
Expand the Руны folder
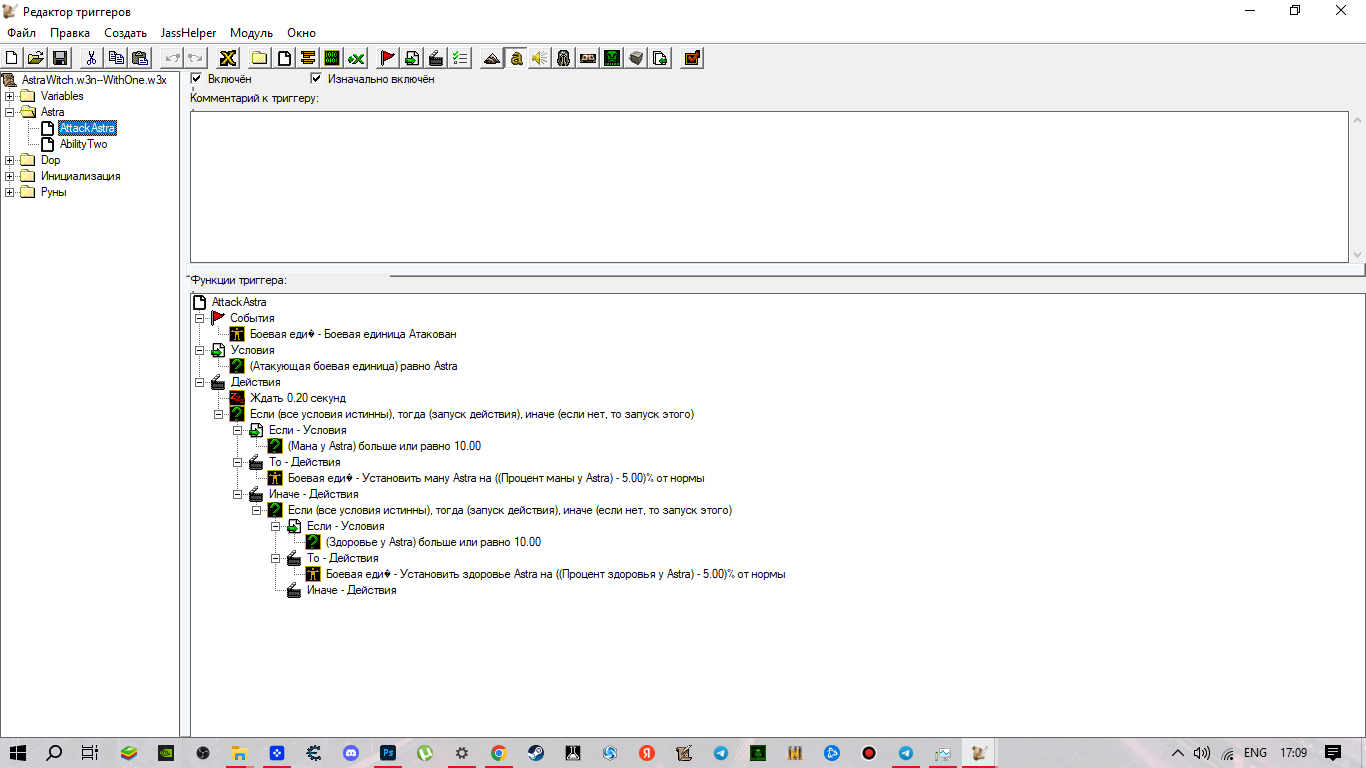pyautogui.click(x=10, y=192)
